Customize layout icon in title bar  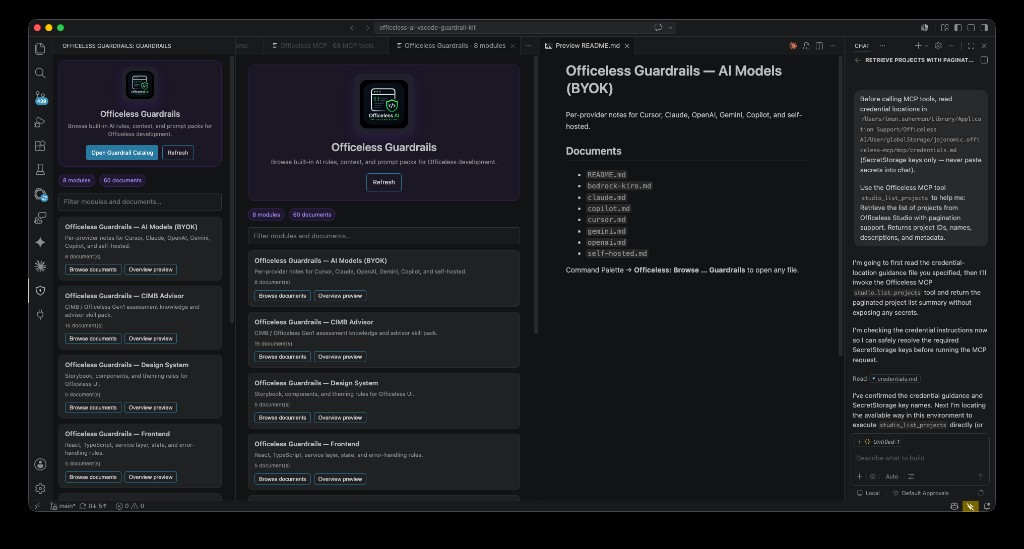(x=944, y=27)
